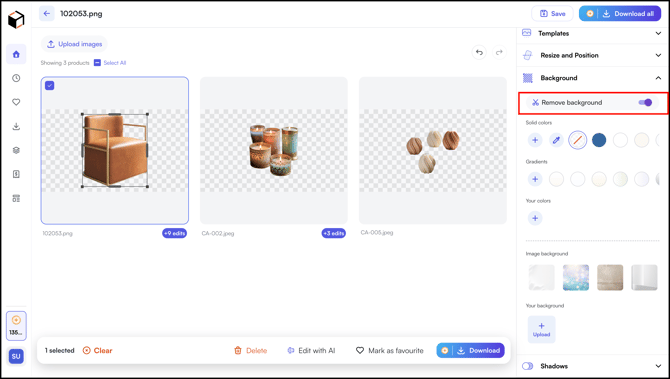The height and width of the screenshot is (379, 670).
Task: Choose the blue sparkle image background
Action: coord(576,278)
